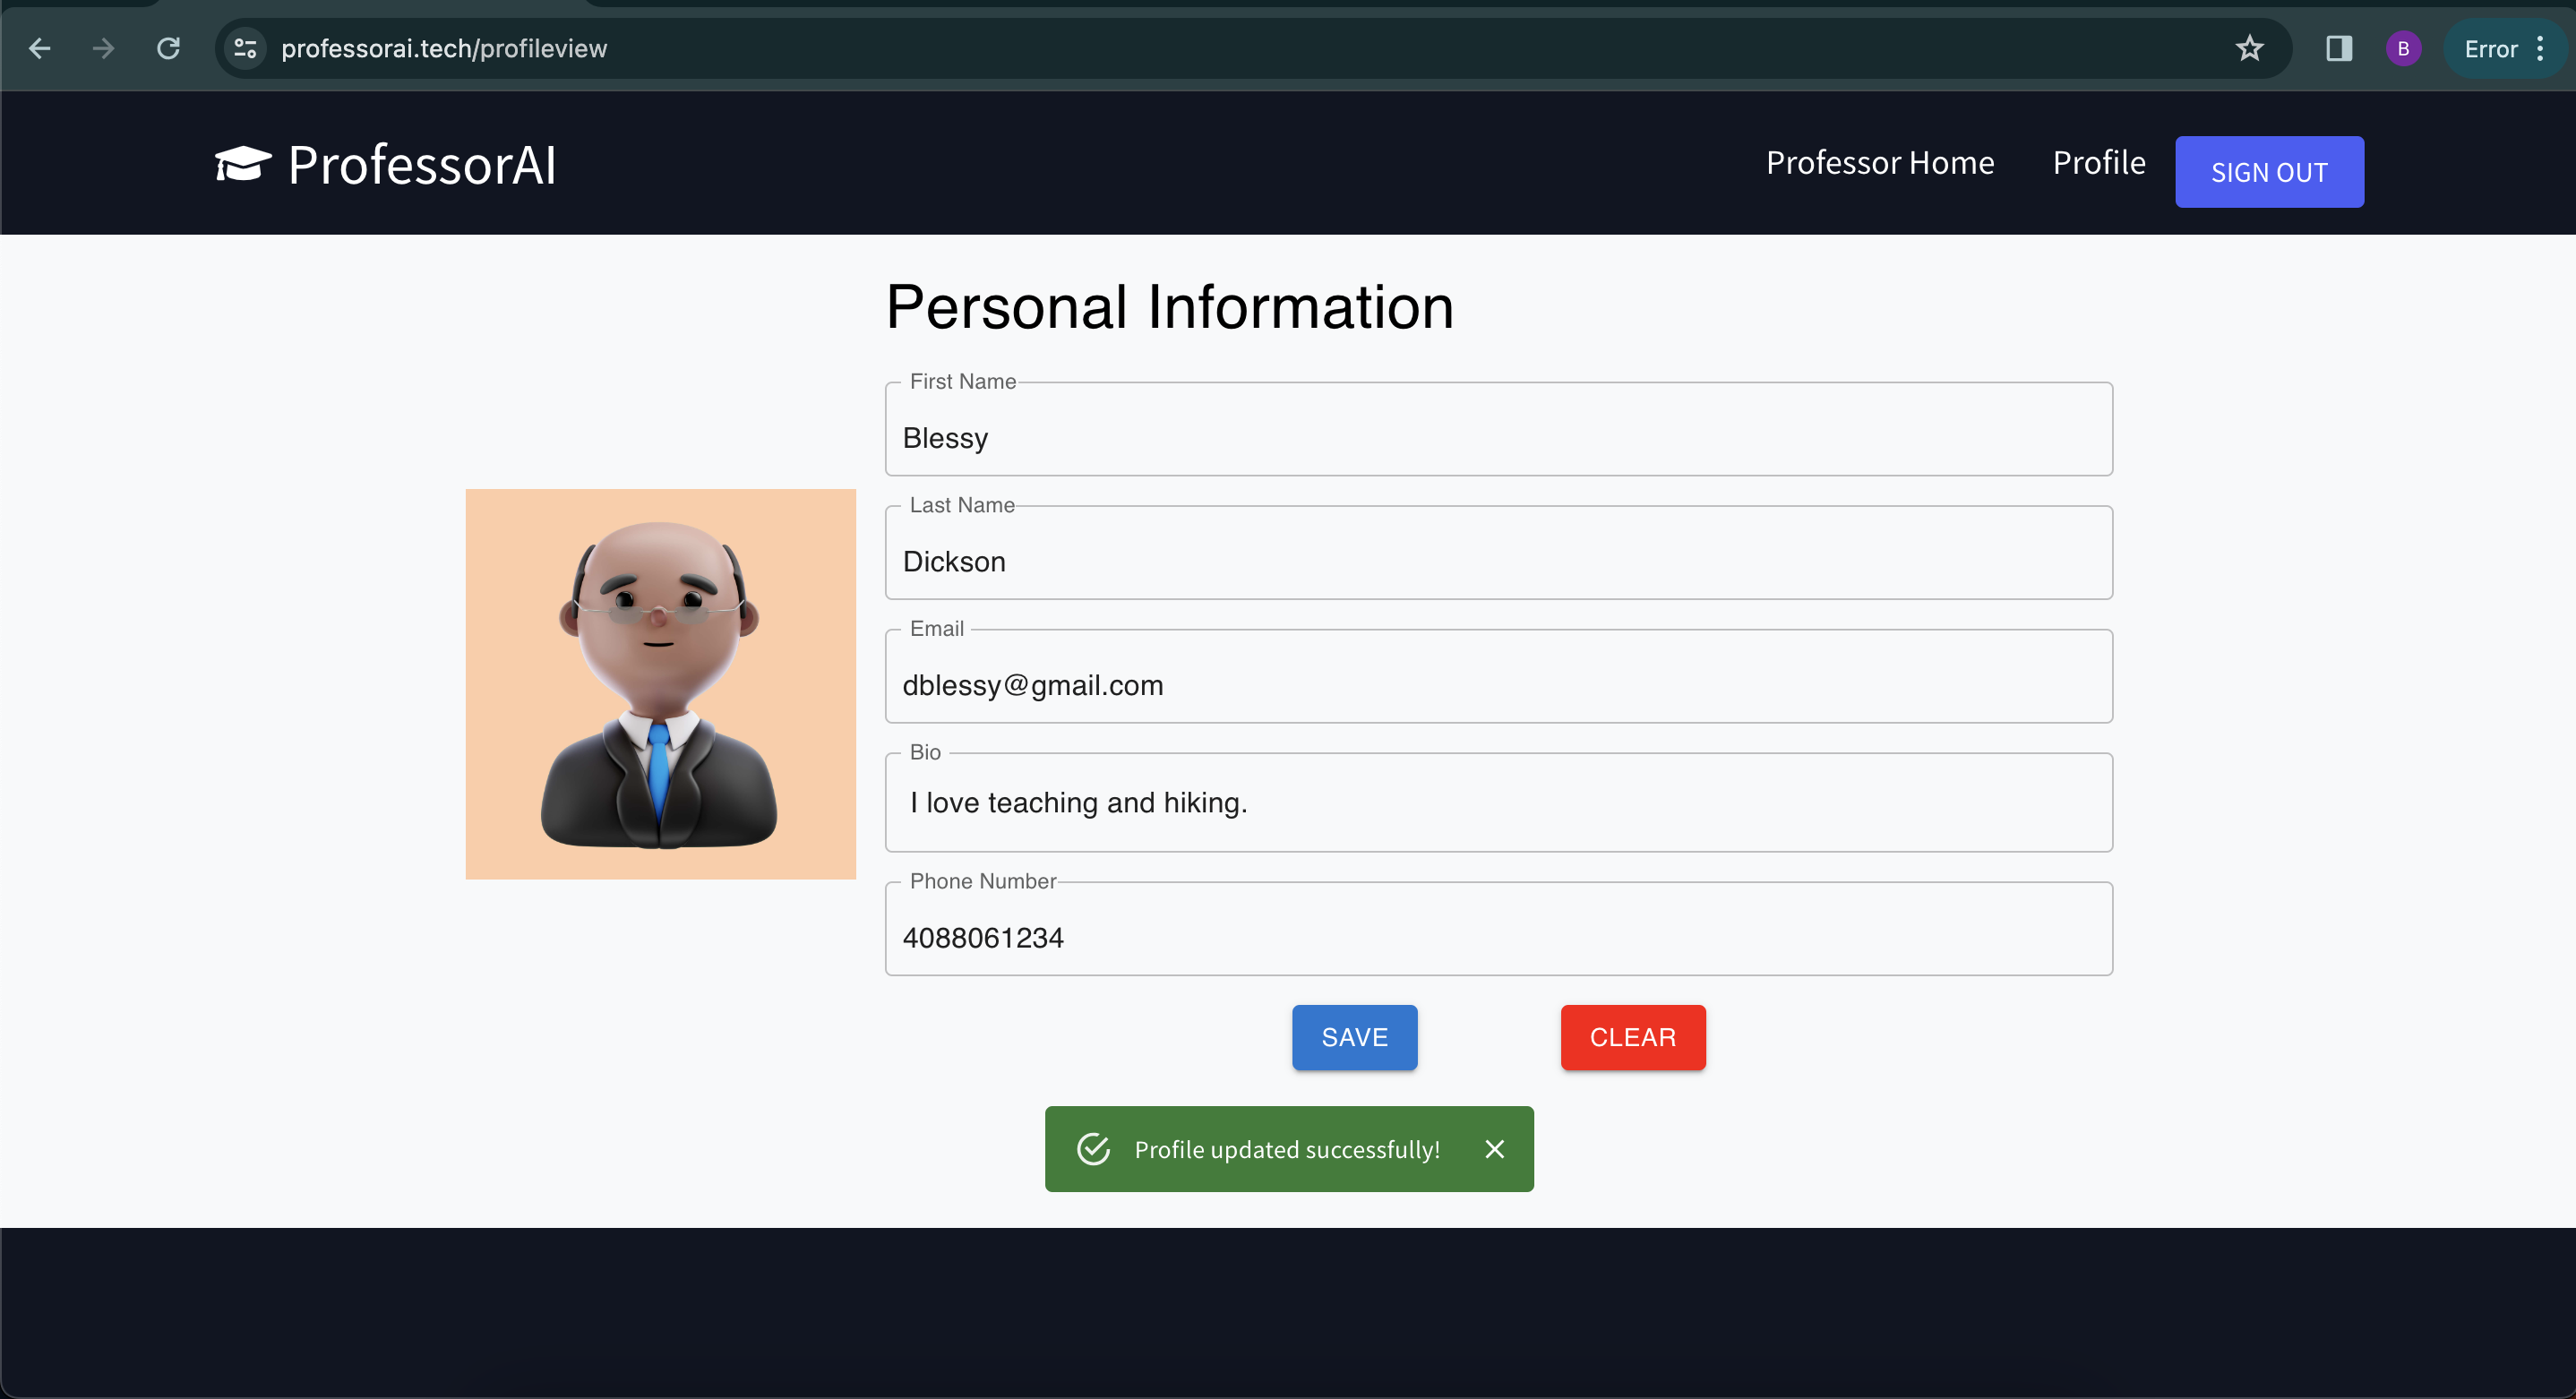Open the browser side panel icon
Viewport: 2576px width, 1399px height.
[2338, 48]
